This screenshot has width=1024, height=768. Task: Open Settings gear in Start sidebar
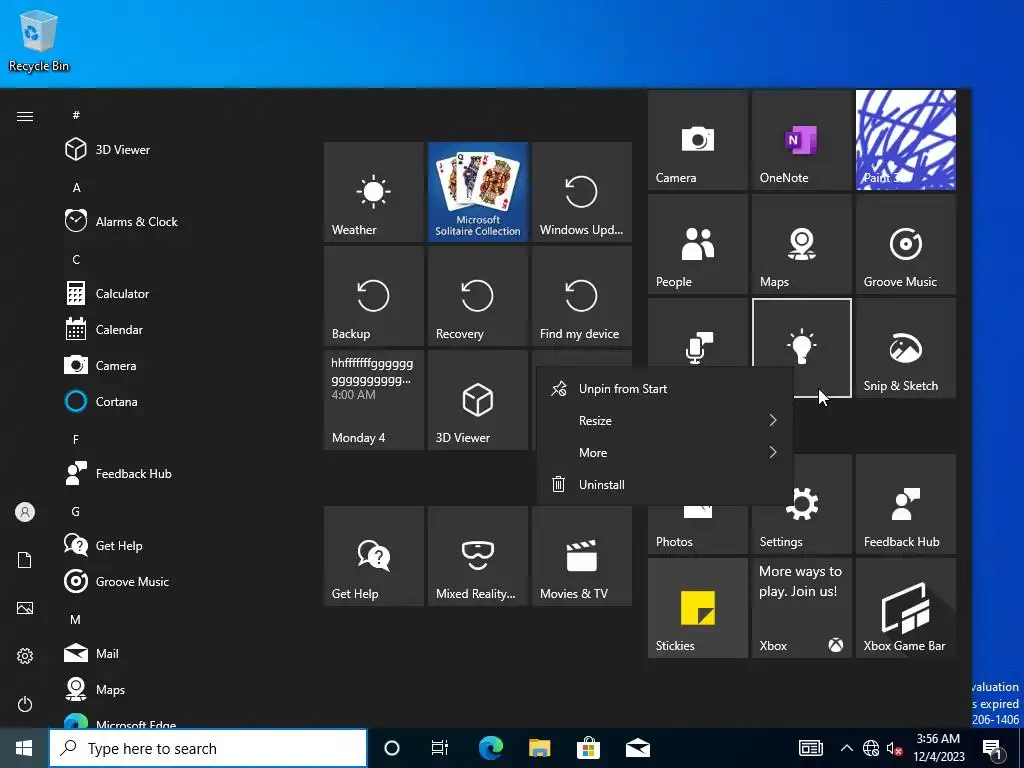(x=25, y=656)
